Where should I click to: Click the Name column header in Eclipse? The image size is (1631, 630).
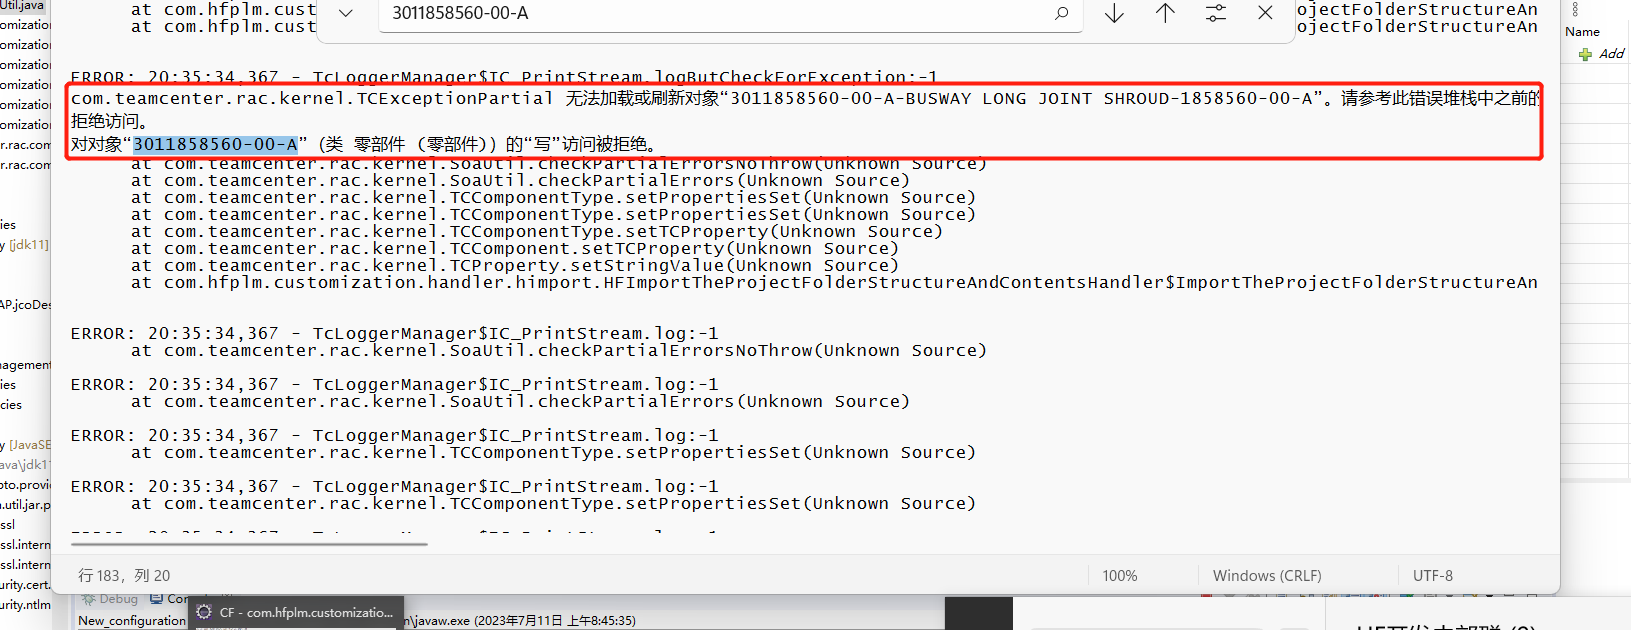click(1583, 32)
